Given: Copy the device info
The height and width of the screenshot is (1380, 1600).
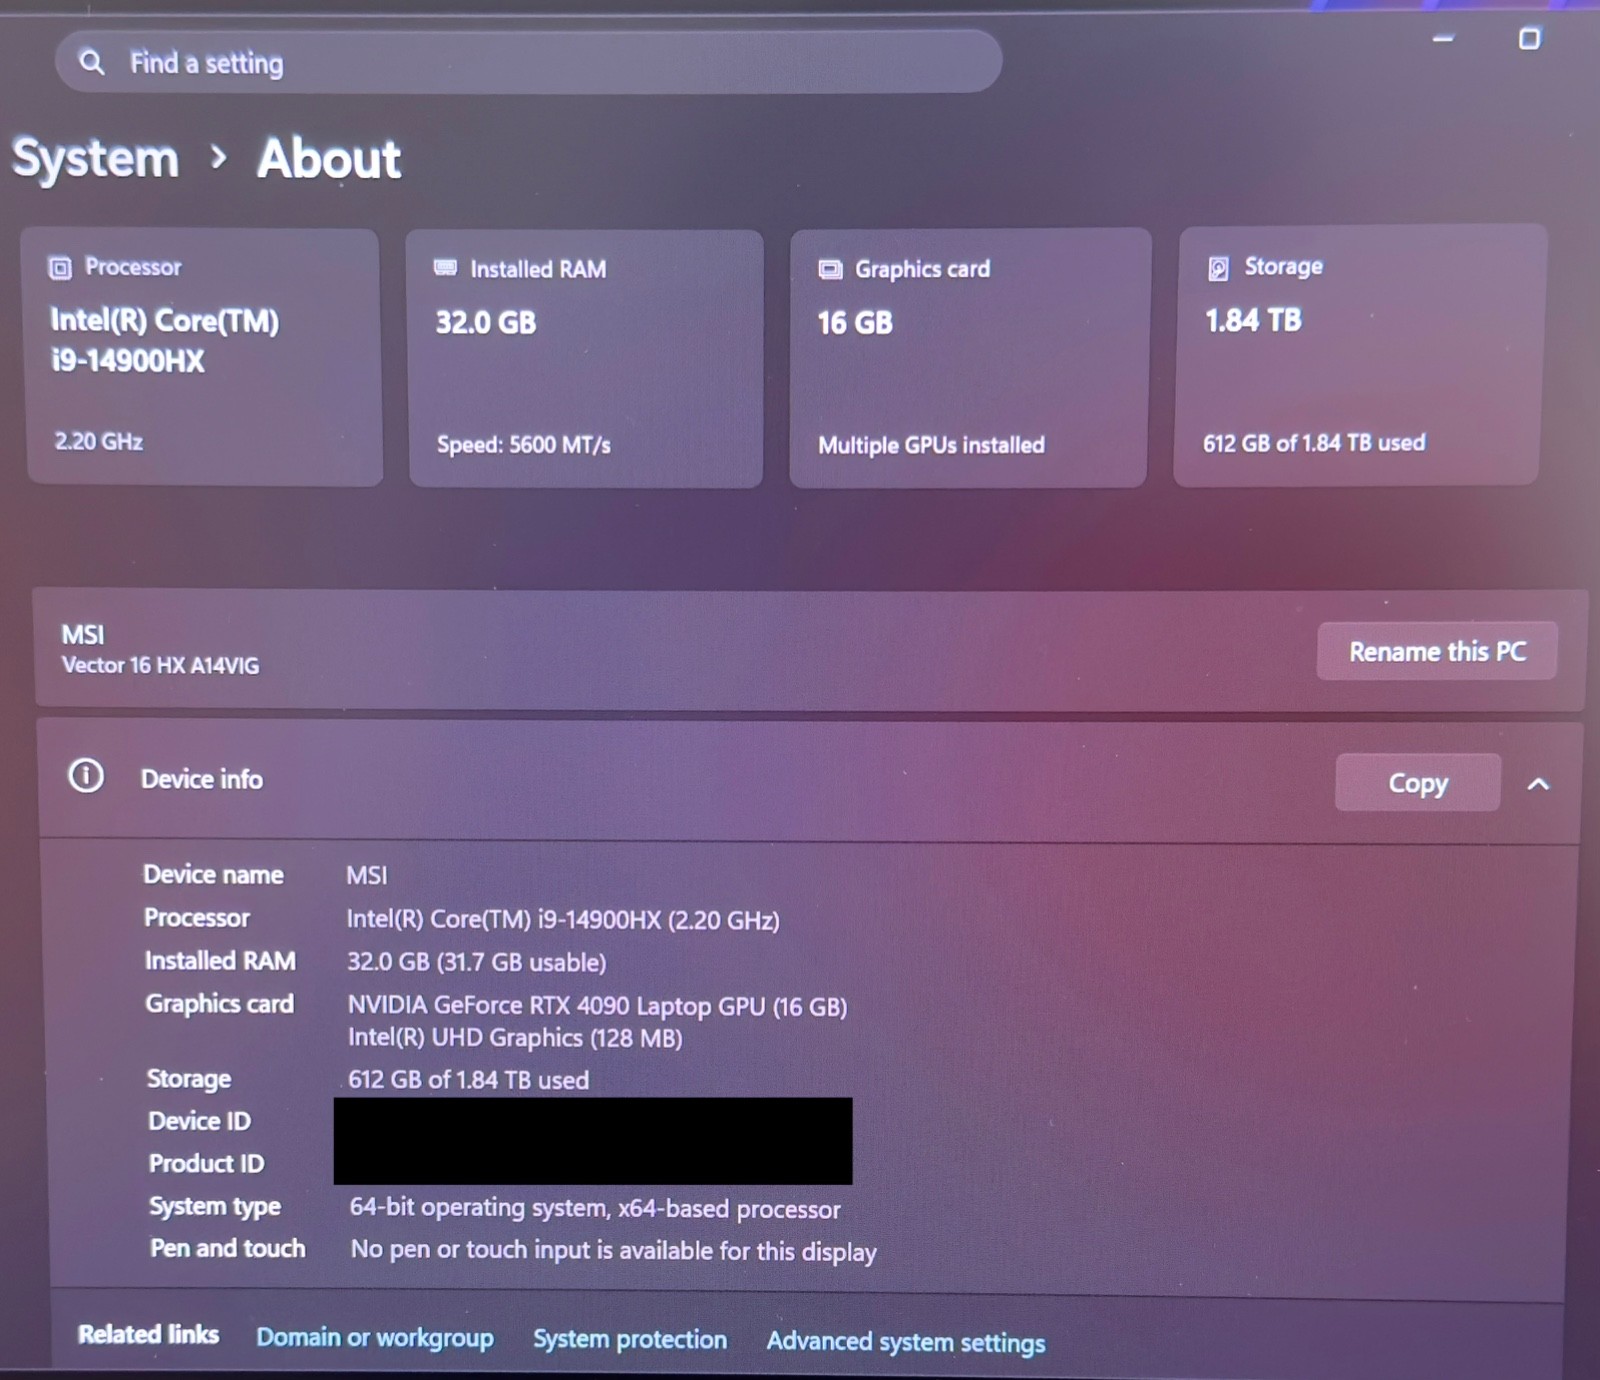Looking at the screenshot, I should [1418, 782].
